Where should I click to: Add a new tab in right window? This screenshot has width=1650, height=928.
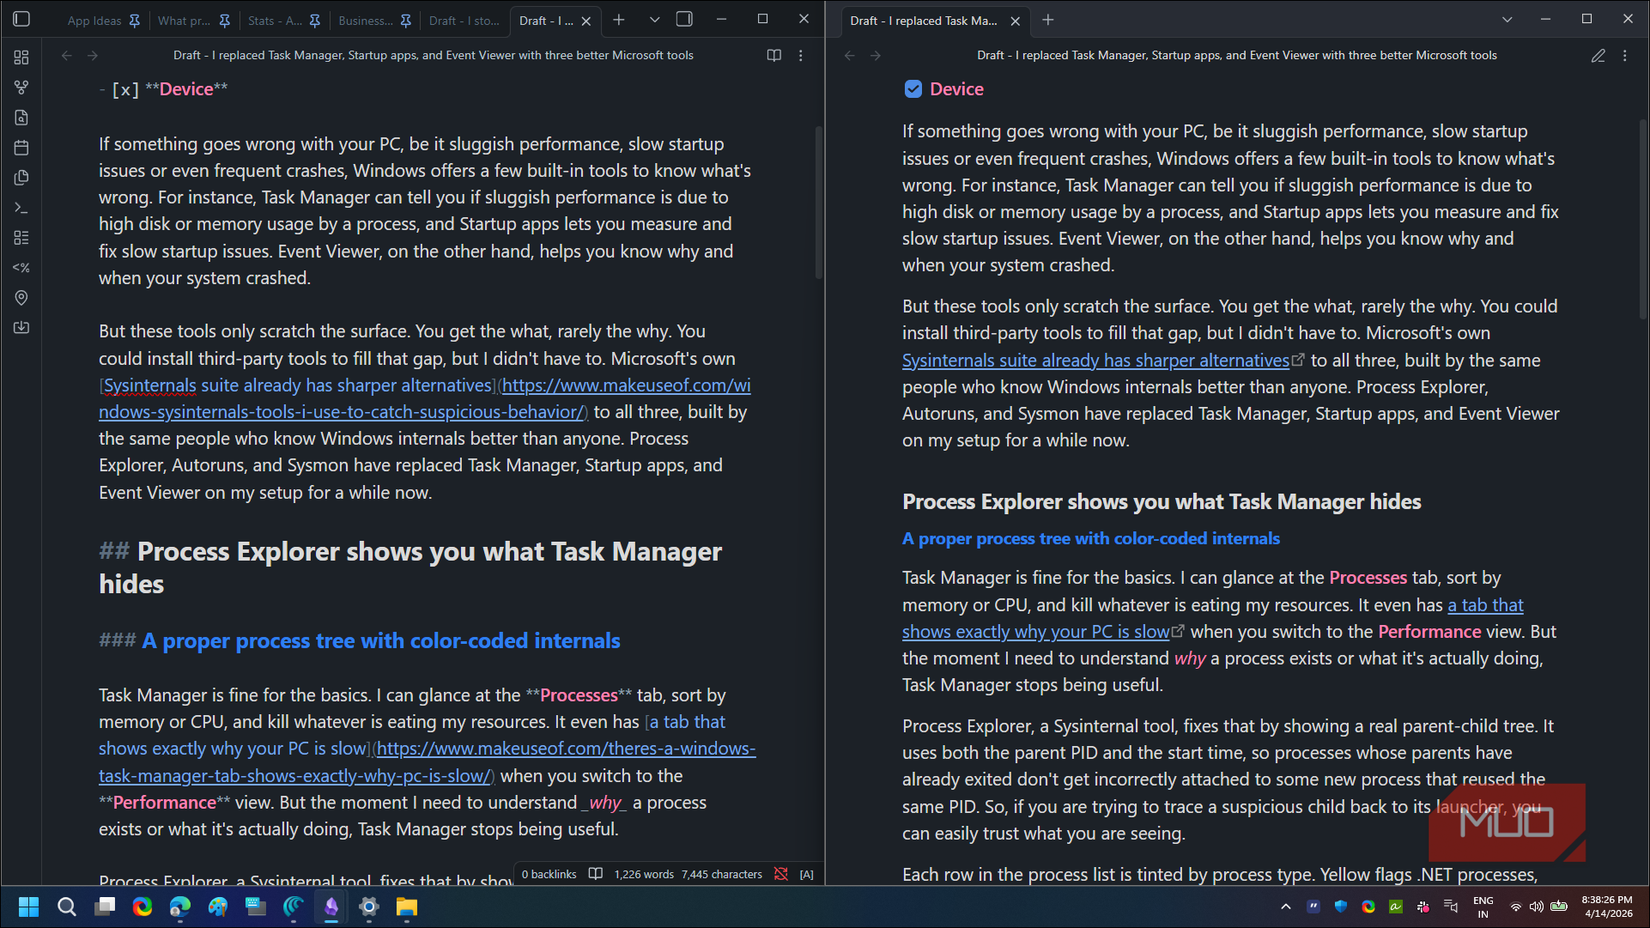pos(1048,20)
